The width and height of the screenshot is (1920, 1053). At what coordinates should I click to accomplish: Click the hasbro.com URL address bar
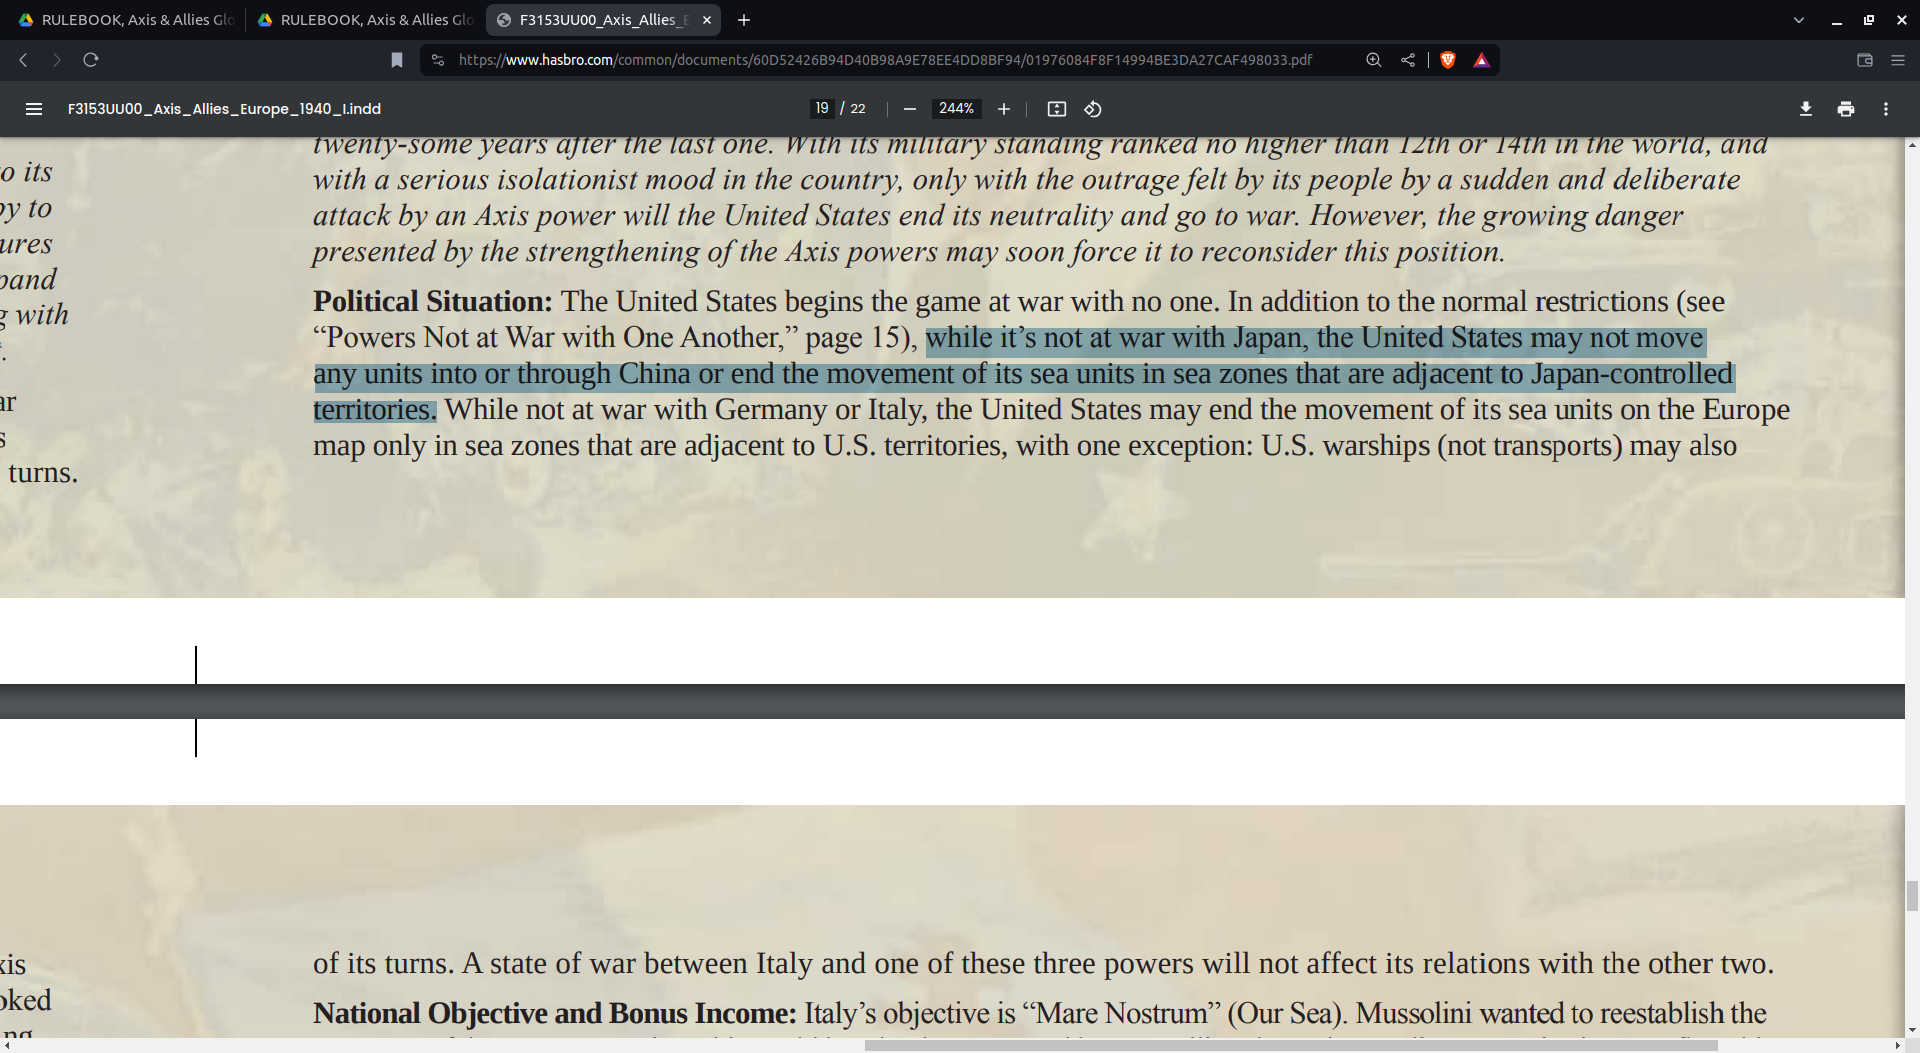pyautogui.click(x=885, y=60)
